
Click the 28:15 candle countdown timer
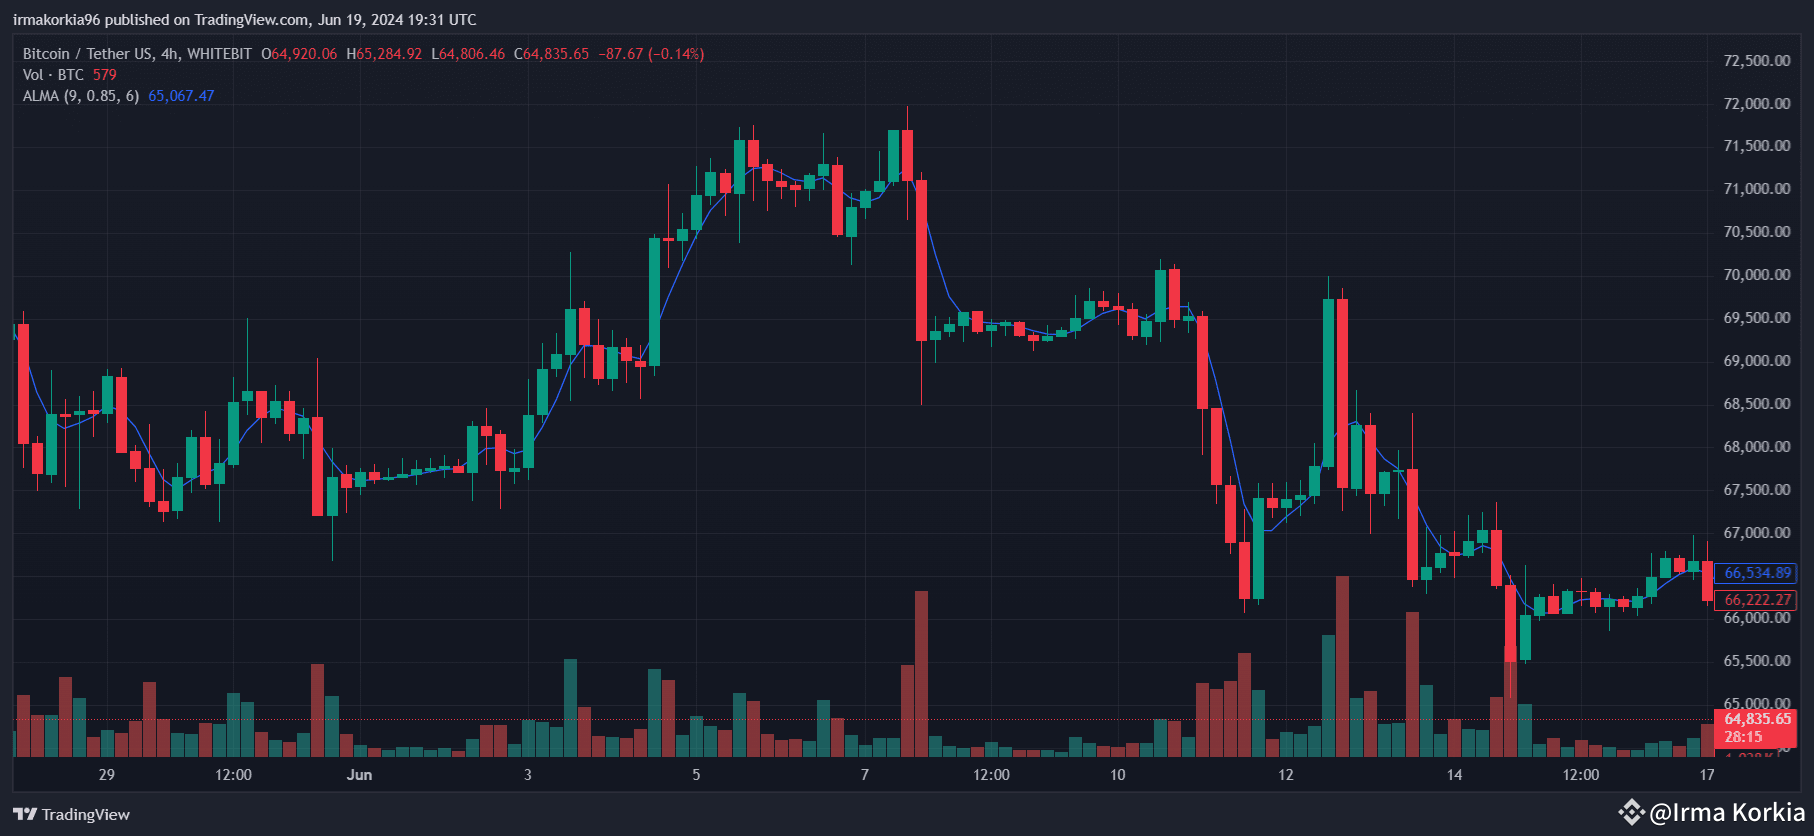click(x=1743, y=737)
